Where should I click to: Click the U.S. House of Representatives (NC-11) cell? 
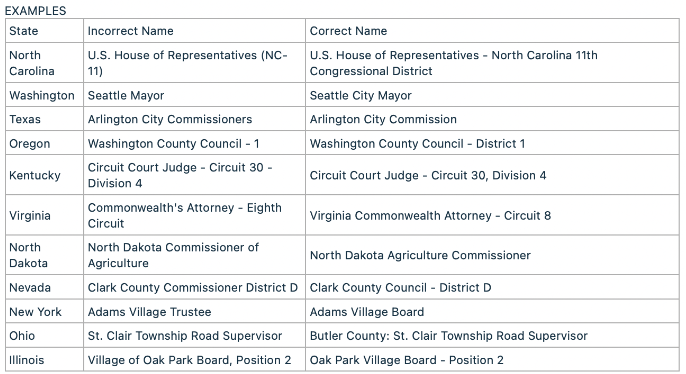pos(194,63)
